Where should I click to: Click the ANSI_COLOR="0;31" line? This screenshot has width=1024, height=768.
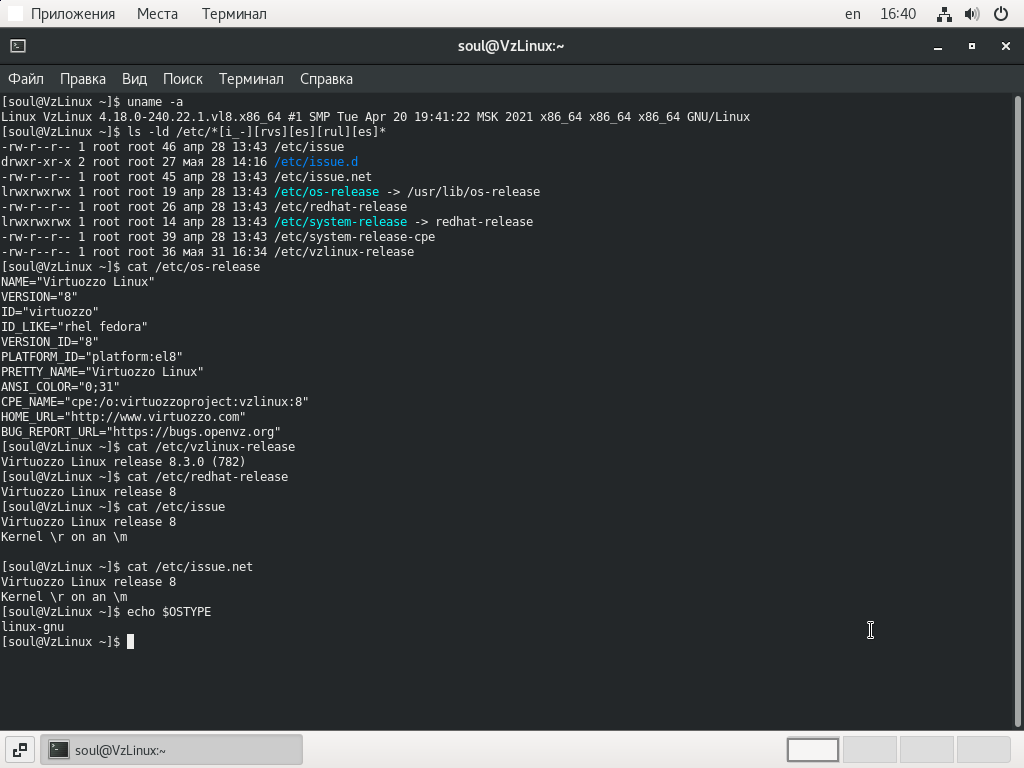pos(61,387)
